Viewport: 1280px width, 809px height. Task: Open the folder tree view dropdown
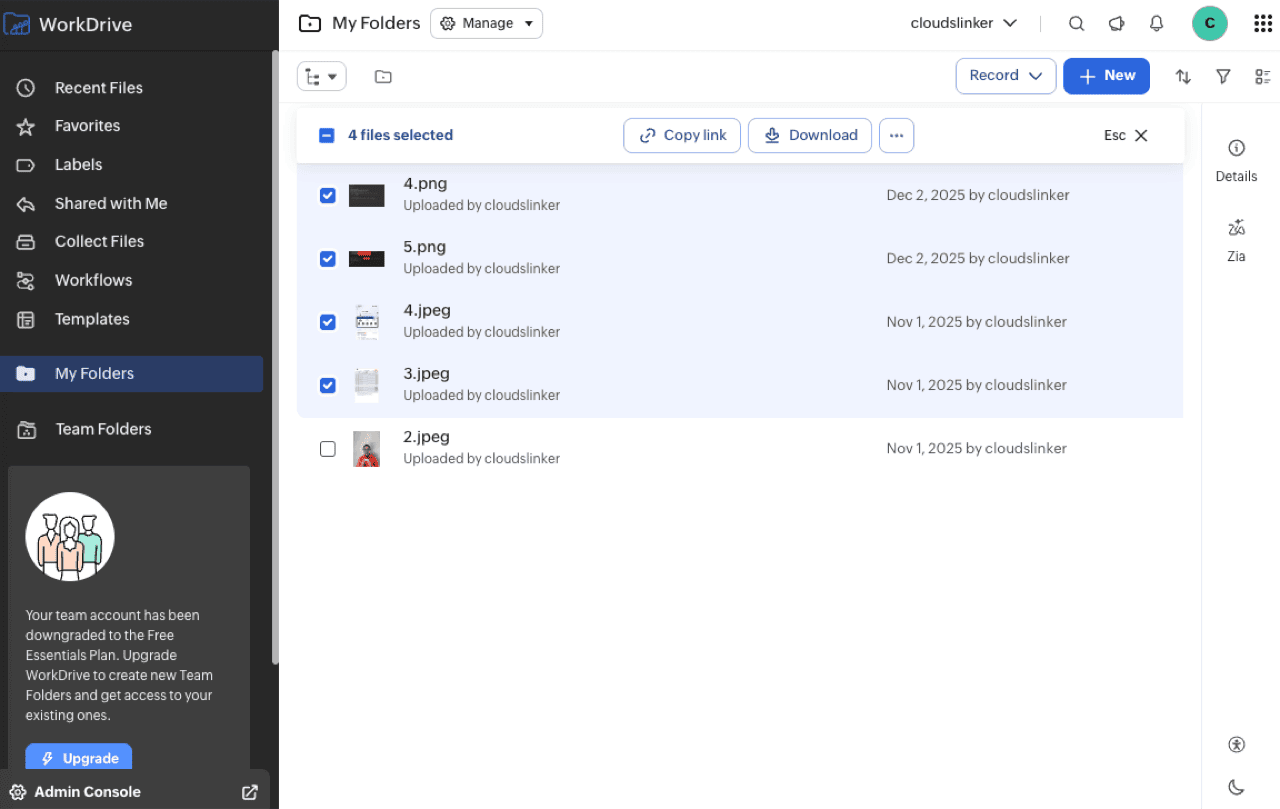322,76
